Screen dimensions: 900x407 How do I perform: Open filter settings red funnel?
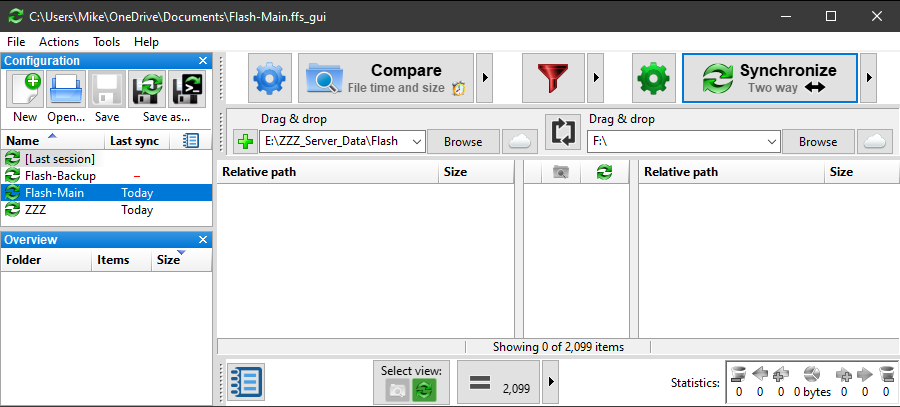click(553, 78)
